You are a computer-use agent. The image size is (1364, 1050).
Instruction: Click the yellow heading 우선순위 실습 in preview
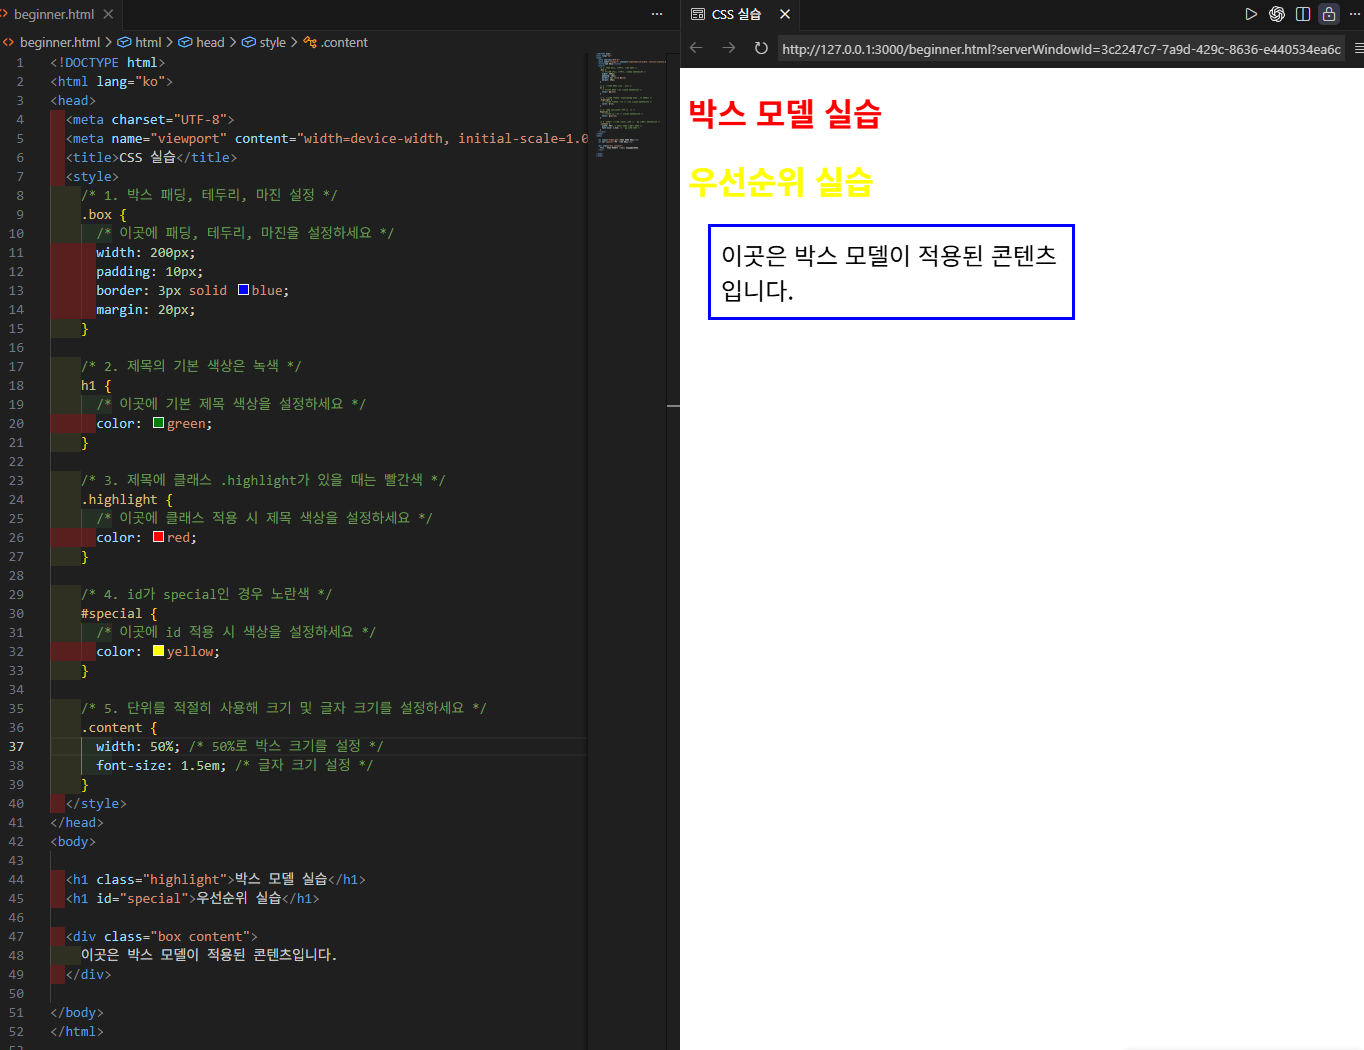pos(781,181)
